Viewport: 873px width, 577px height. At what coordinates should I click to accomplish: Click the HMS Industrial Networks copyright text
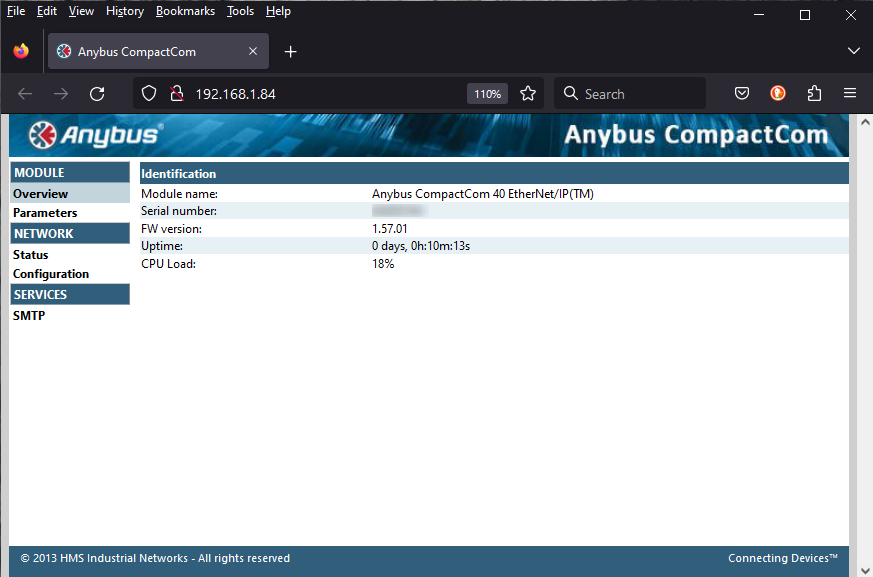pyautogui.click(x=155, y=558)
